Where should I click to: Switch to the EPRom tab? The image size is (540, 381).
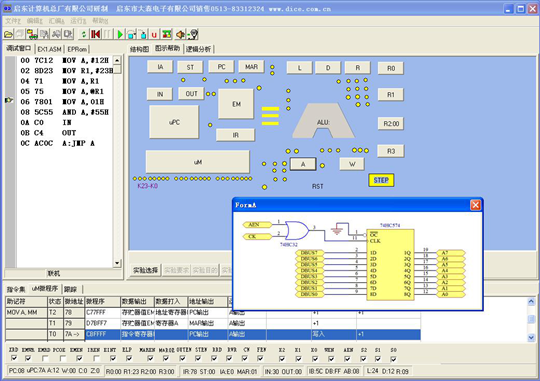(77, 49)
